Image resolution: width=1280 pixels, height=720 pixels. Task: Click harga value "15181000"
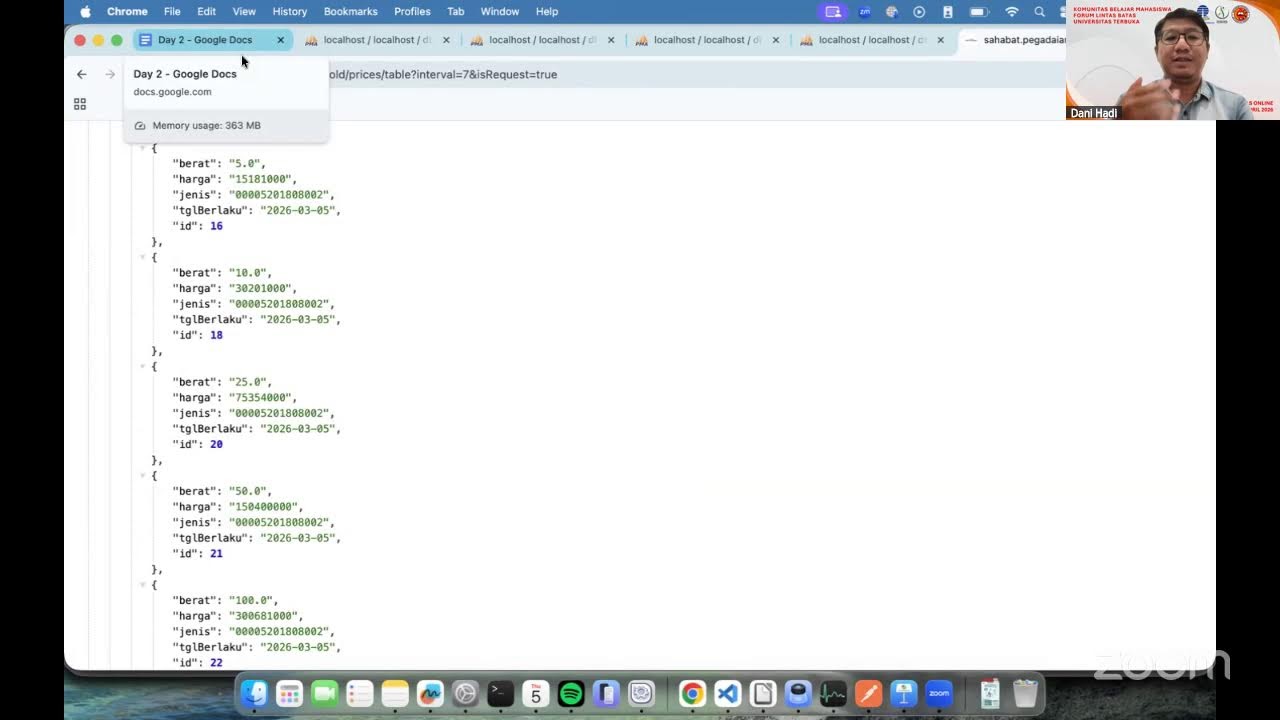pyautogui.click(x=260, y=179)
